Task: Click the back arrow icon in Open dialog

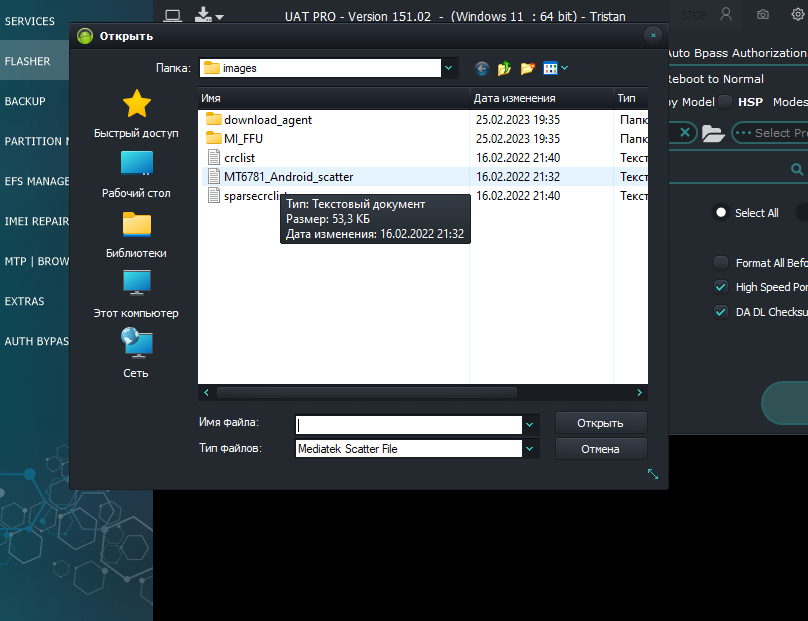Action: (482, 68)
